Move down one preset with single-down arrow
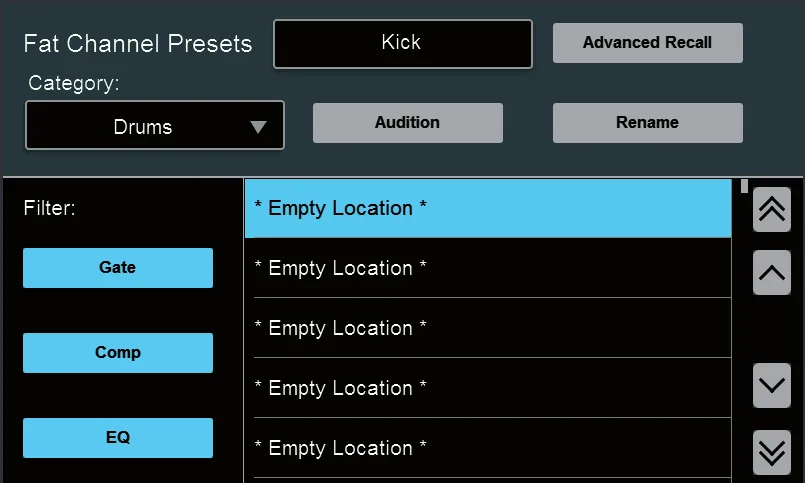805x483 pixels. [772, 385]
